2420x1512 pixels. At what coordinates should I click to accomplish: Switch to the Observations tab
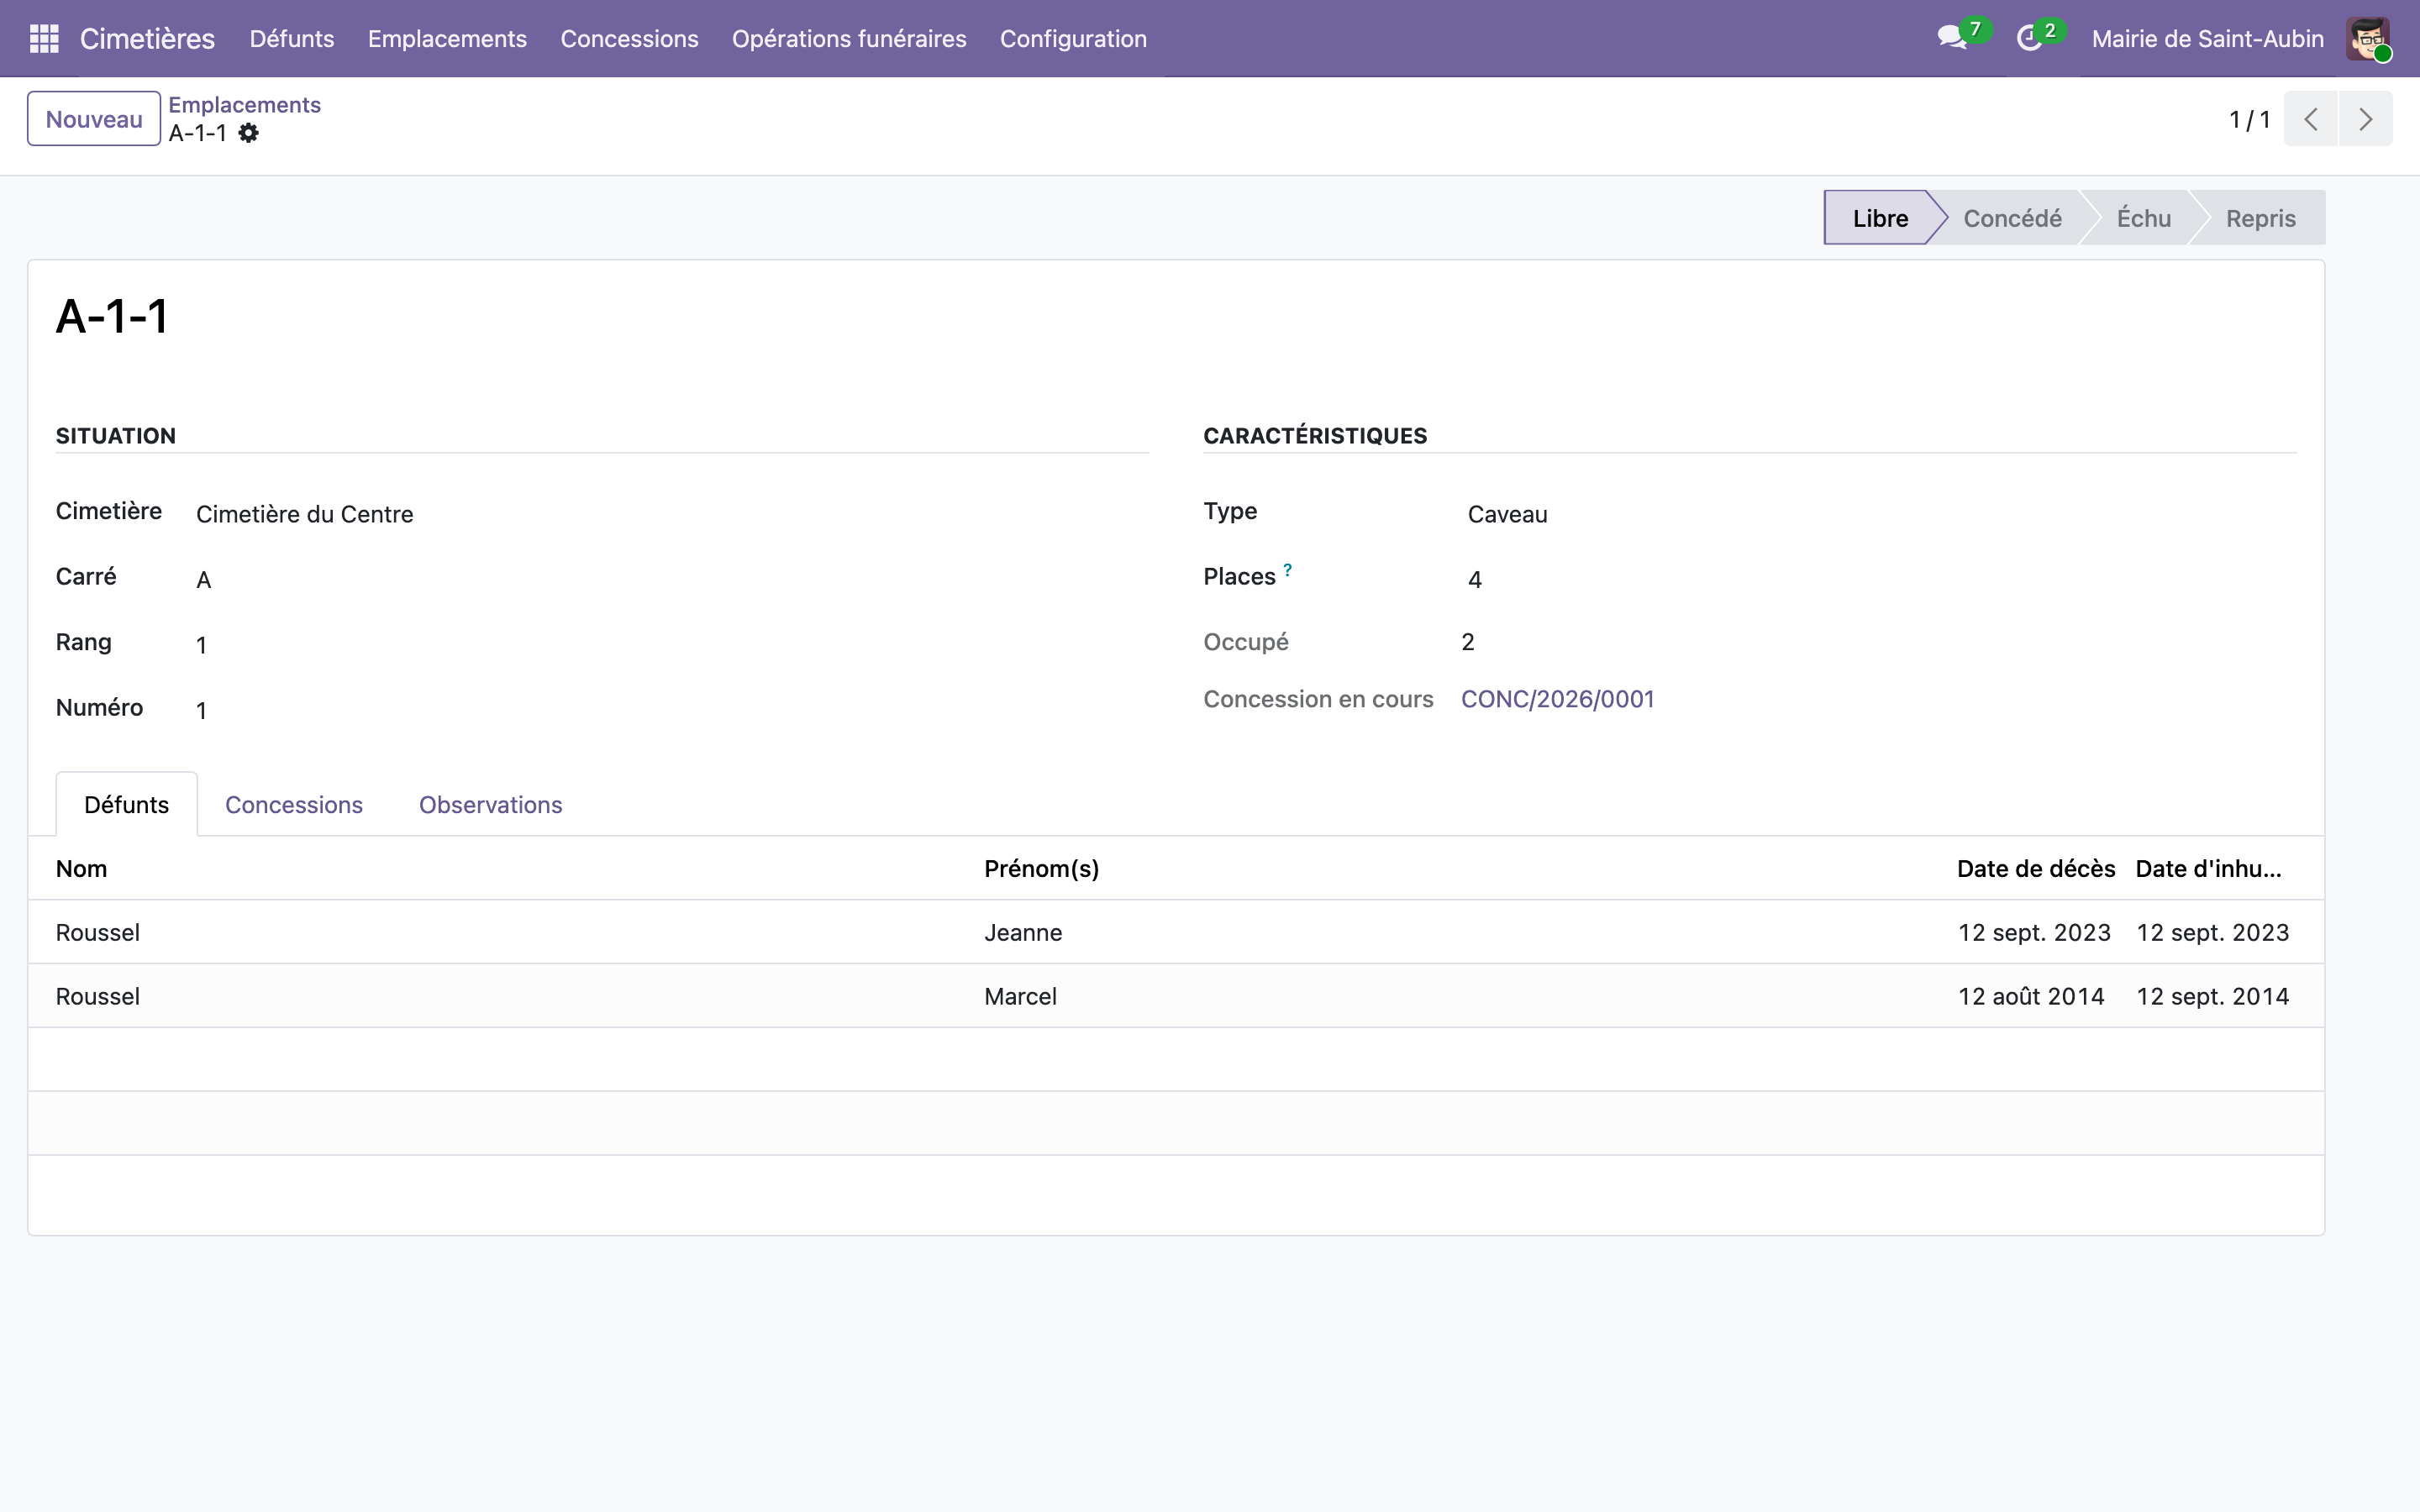click(490, 805)
